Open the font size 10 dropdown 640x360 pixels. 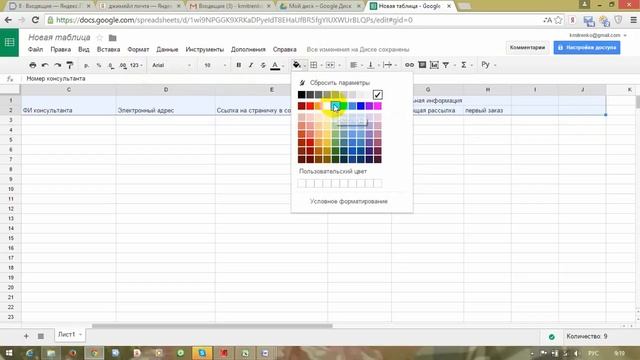click(x=215, y=65)
